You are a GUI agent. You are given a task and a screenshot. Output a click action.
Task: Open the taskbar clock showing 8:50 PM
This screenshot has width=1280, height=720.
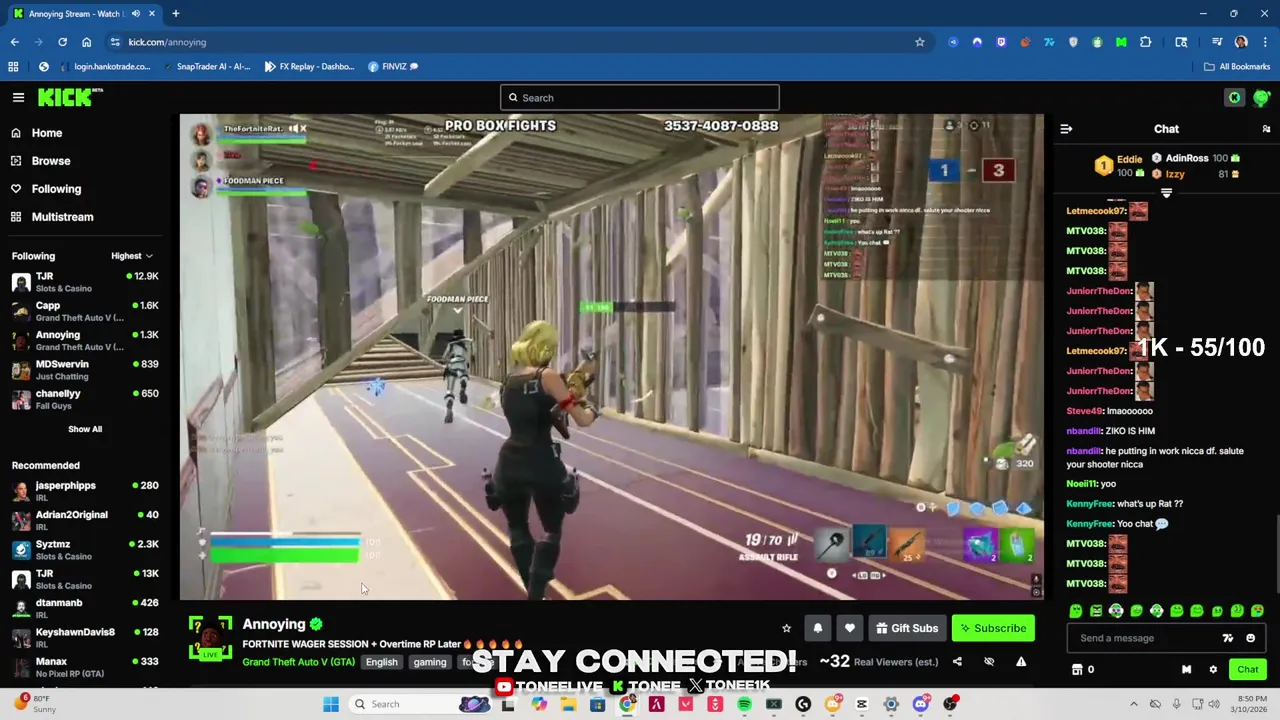pos(1250,704)
